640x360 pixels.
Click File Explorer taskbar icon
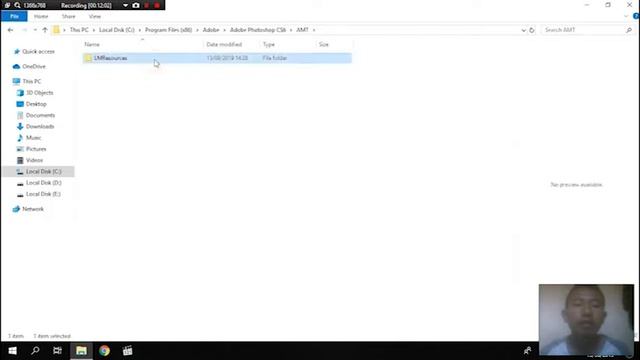tap(81, 351)
